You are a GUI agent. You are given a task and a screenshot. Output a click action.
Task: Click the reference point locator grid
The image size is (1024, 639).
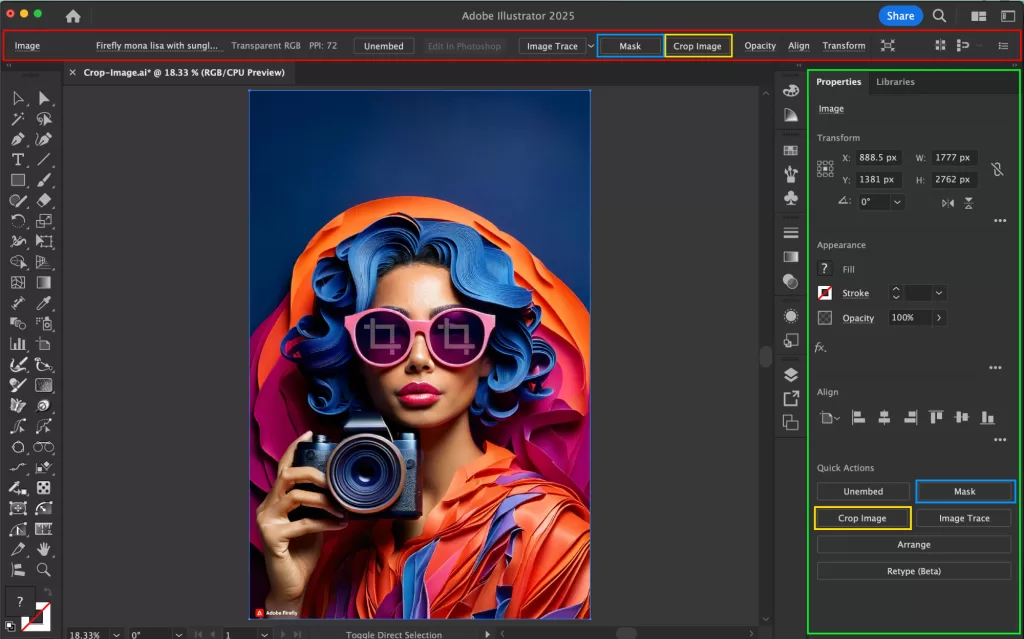click(x=825, y=169)
